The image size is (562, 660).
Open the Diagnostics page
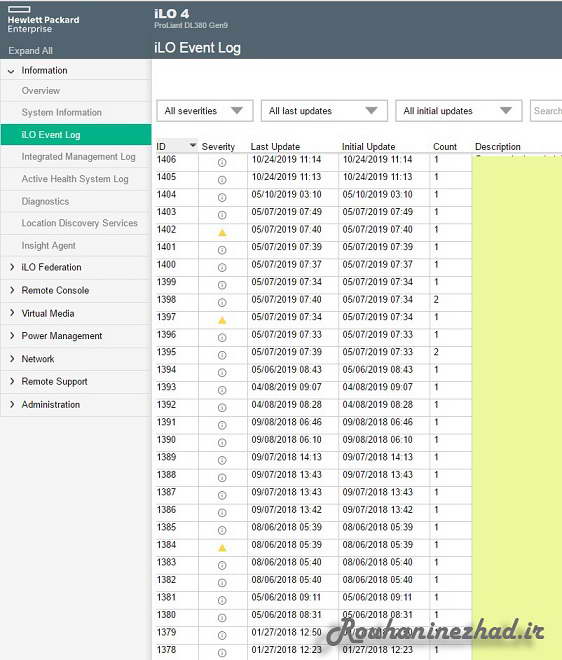(x=45, y=201)
